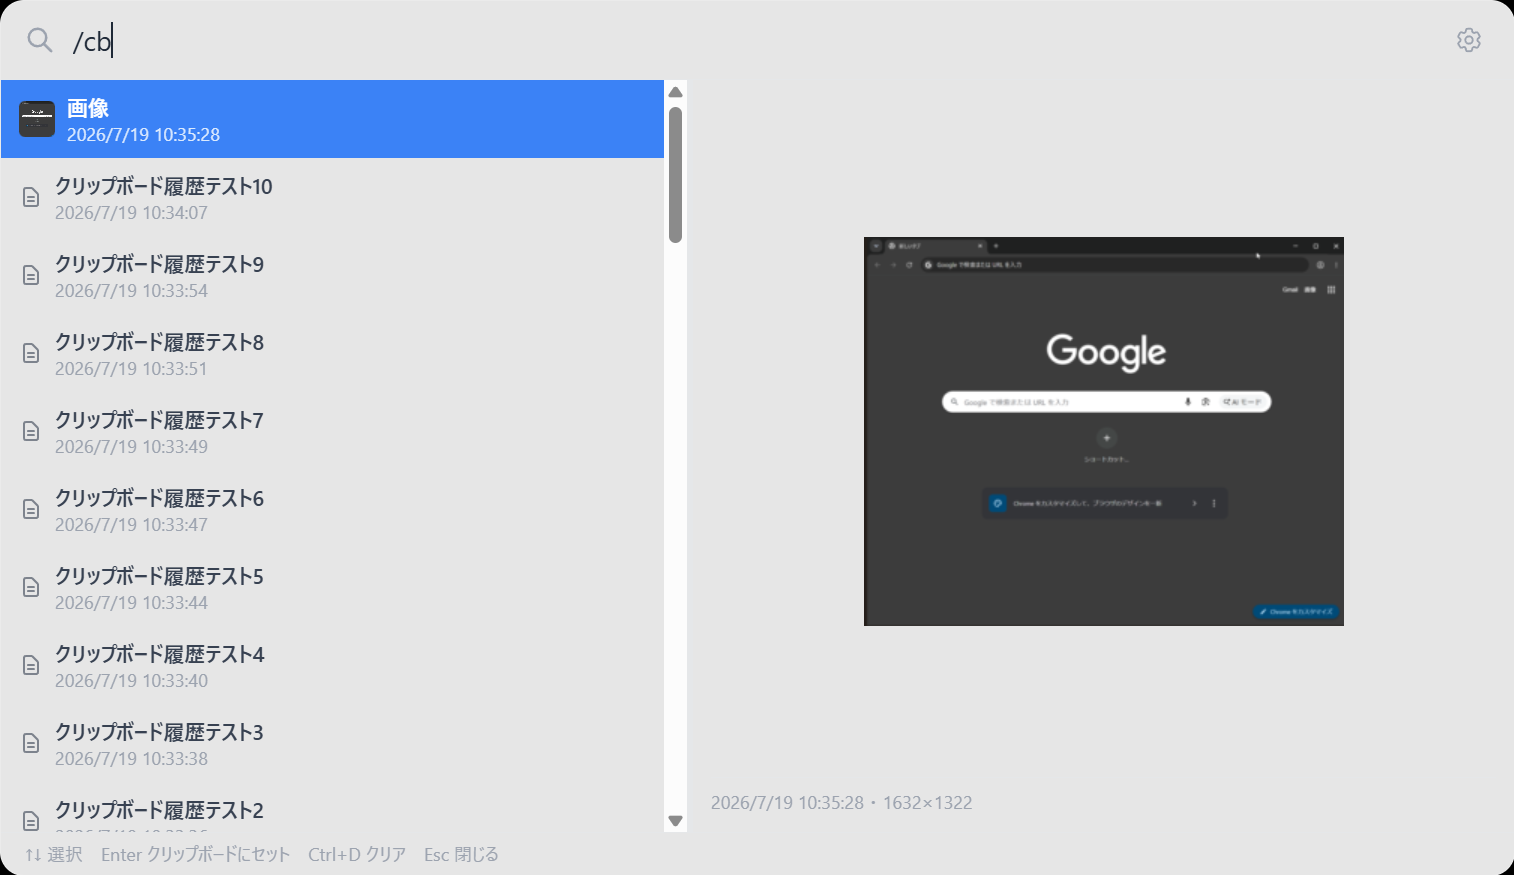Click the scrollbar up arrow of the history list
1514x875 pixels.
click(x=675, y=92)
